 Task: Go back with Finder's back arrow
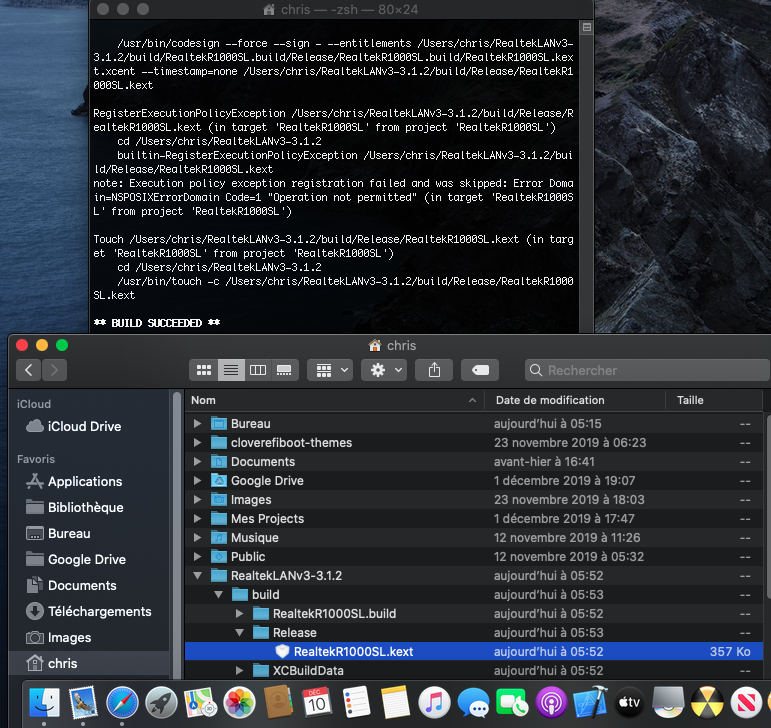tap(29, 370)
